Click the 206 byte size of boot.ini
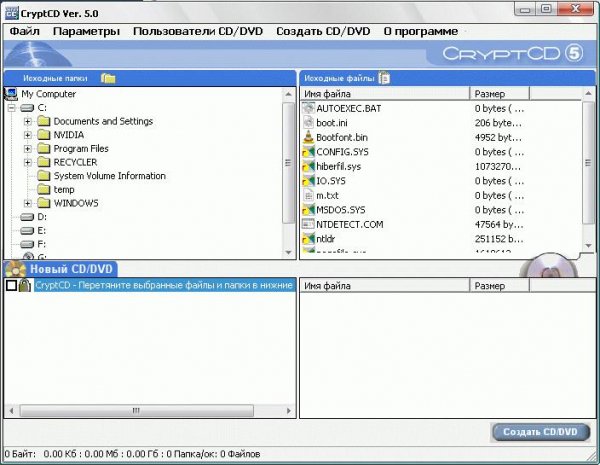This screenshot has width=600, height=465. [x=498, y=123]
